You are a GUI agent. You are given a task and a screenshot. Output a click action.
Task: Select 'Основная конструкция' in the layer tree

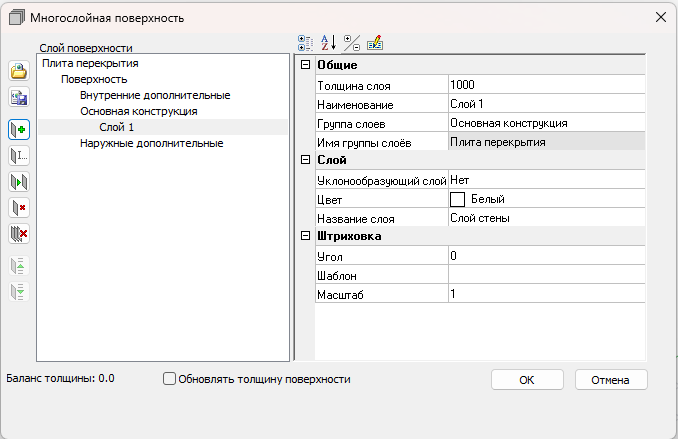[138, 111]
